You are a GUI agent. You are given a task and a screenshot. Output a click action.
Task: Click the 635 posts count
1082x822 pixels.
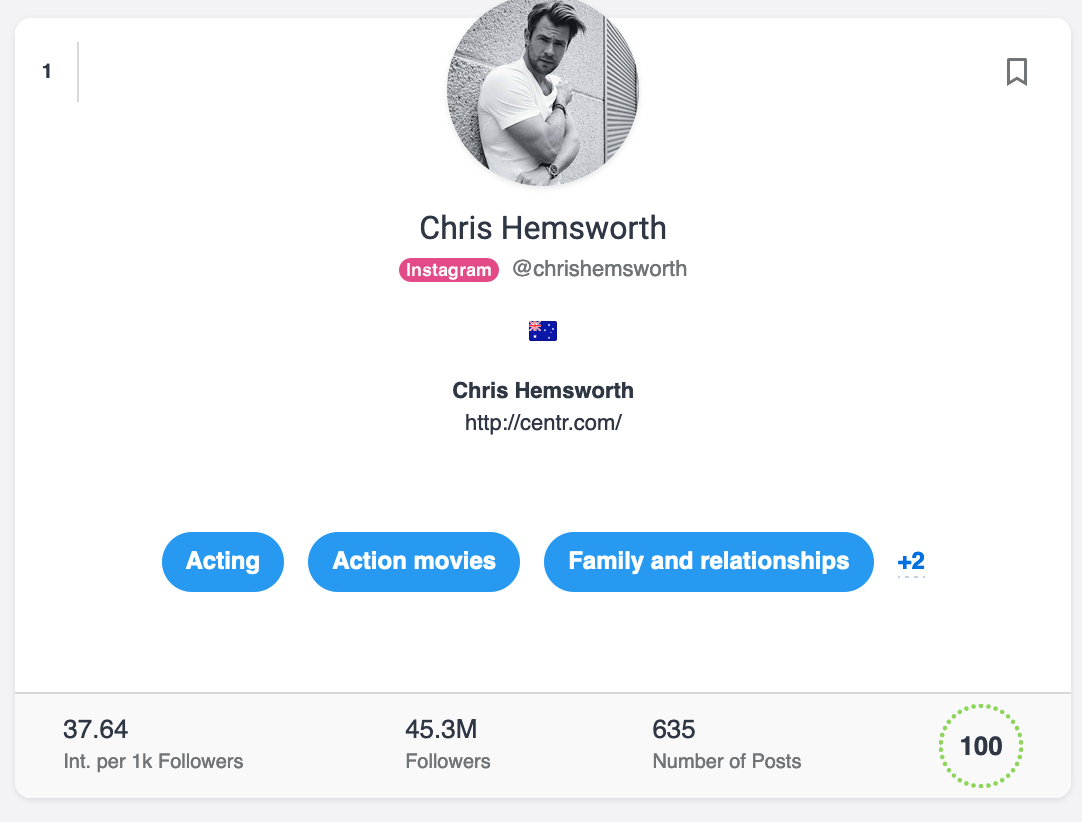[x=674, y=729]
